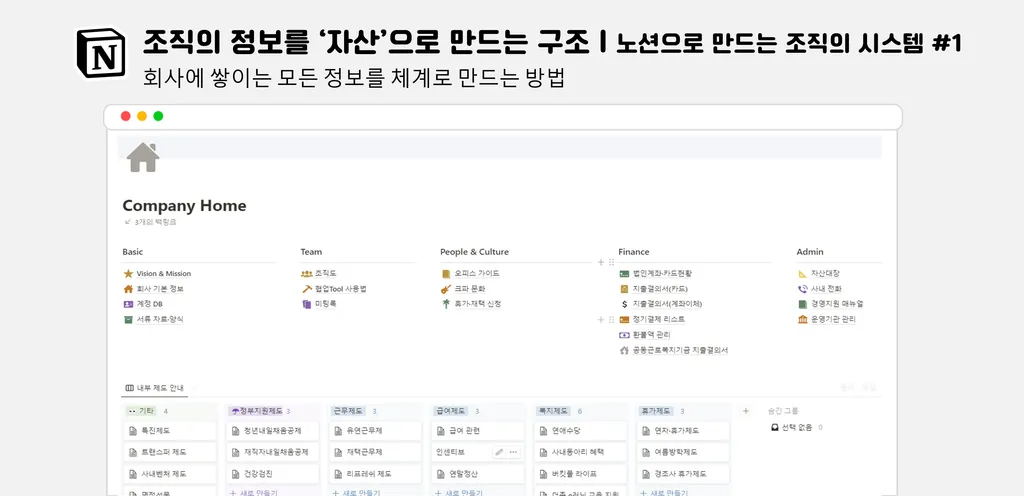Click the purple notebook icon for 미팅록
Screen dimensions: 1024x496
point(306,304)
